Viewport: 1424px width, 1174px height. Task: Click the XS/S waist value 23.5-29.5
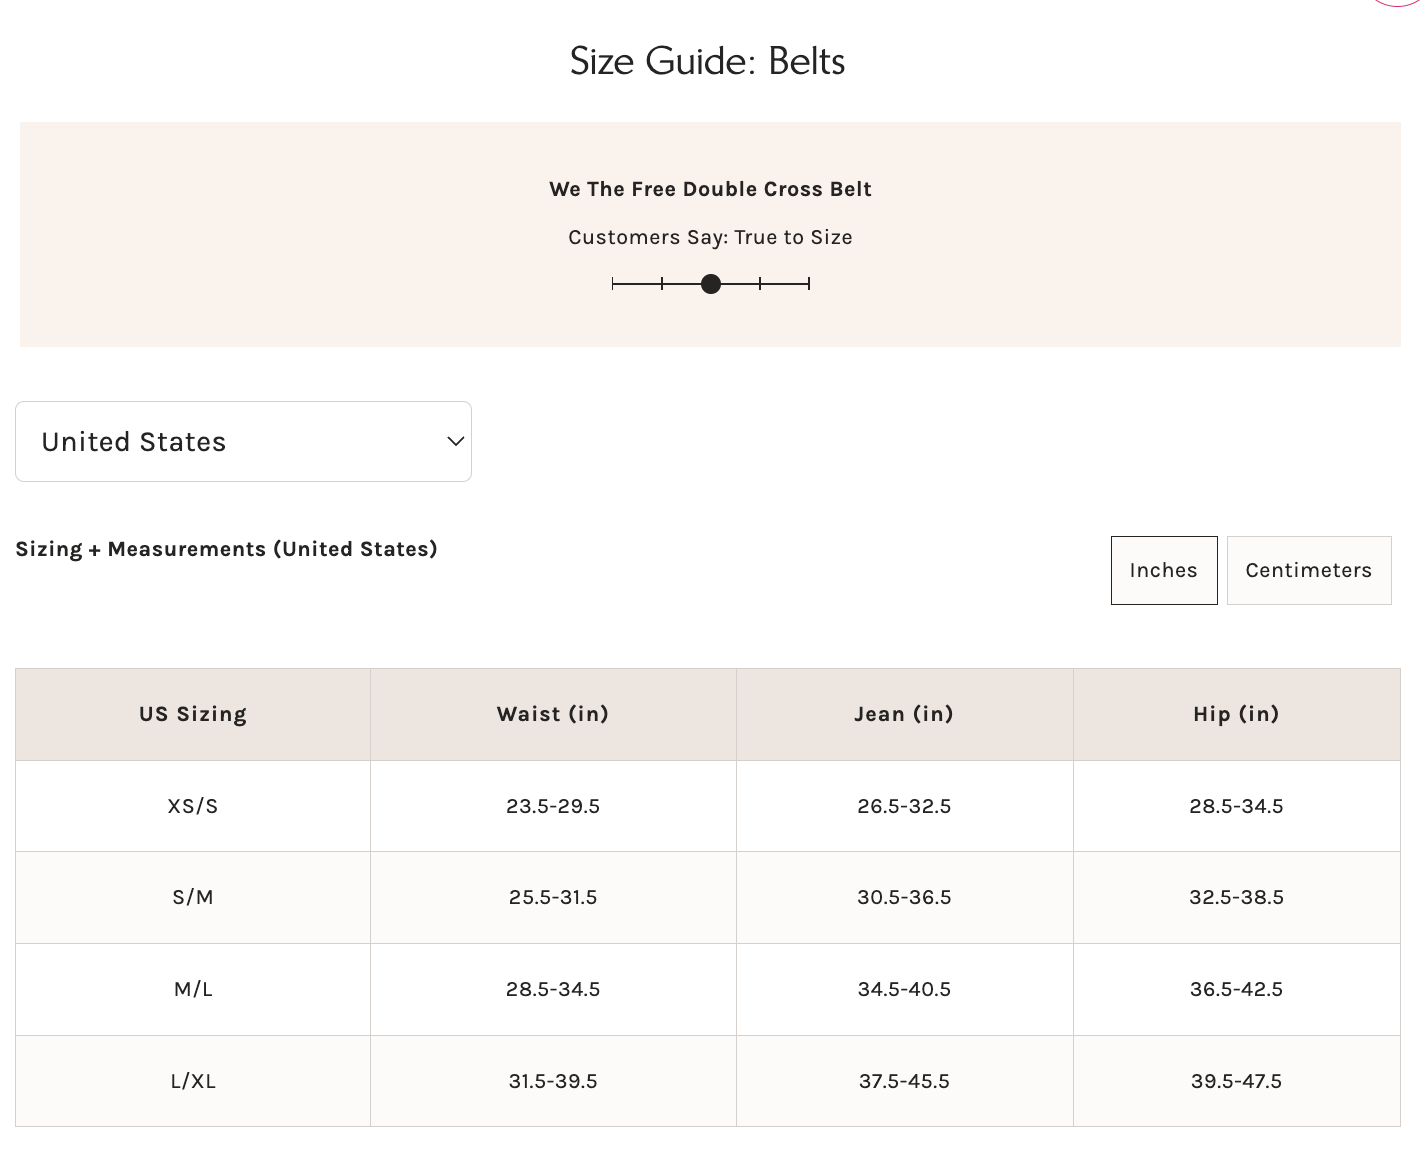click(x=553, y=806)
